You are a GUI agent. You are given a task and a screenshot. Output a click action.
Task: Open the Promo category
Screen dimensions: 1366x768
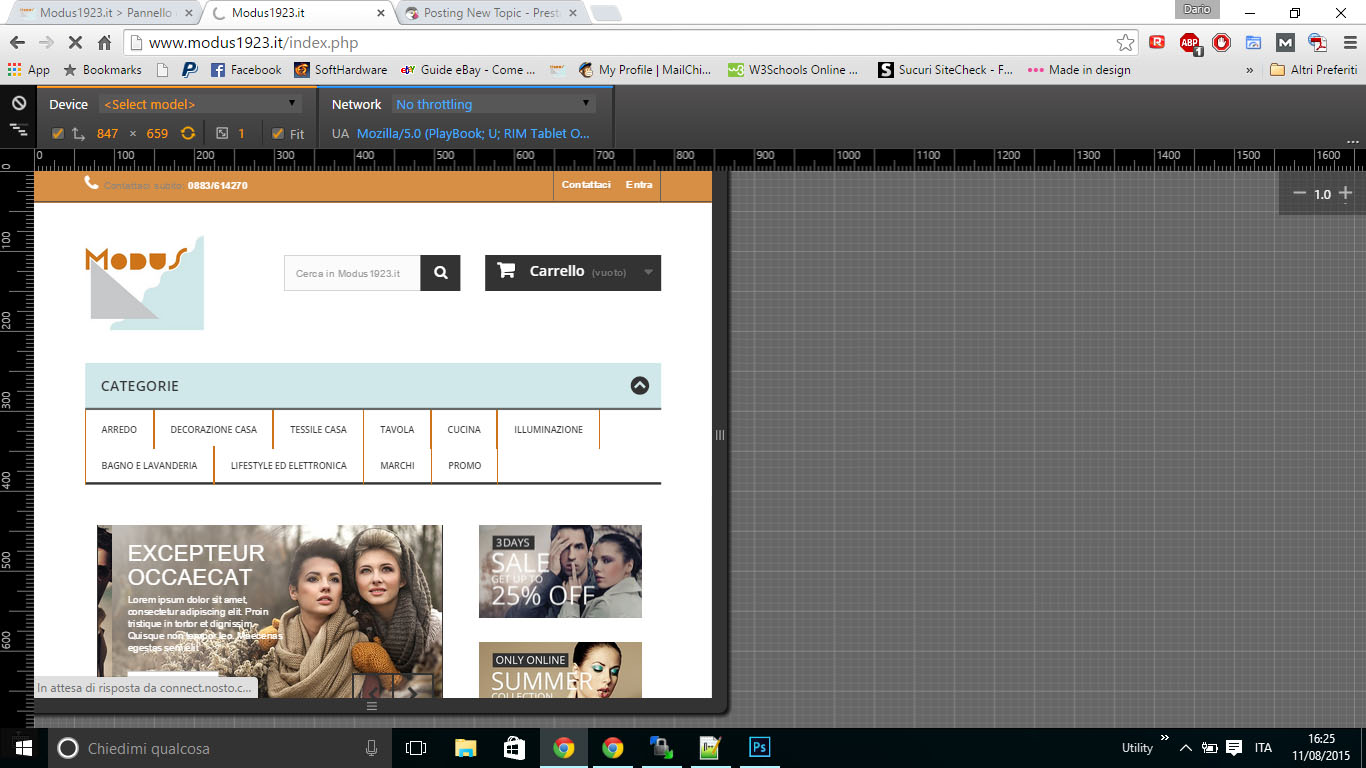(465, 465)
